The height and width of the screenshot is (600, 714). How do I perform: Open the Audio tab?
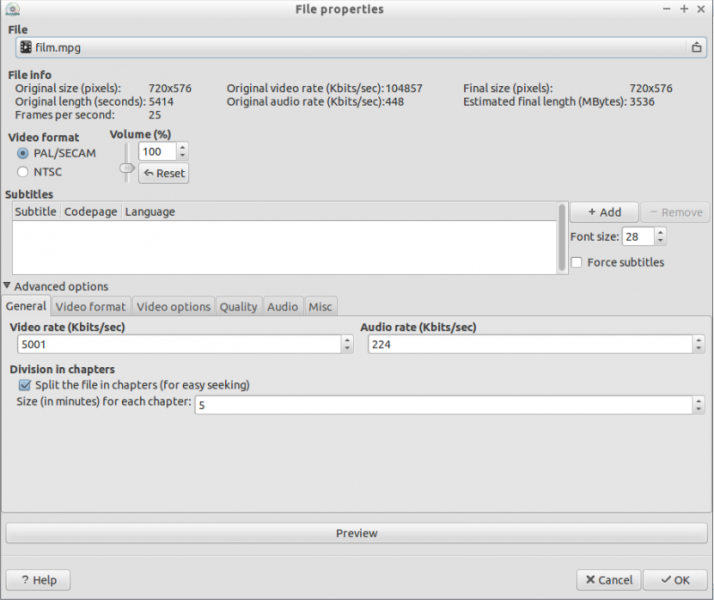pyautogui.click(x=282, y=307)
